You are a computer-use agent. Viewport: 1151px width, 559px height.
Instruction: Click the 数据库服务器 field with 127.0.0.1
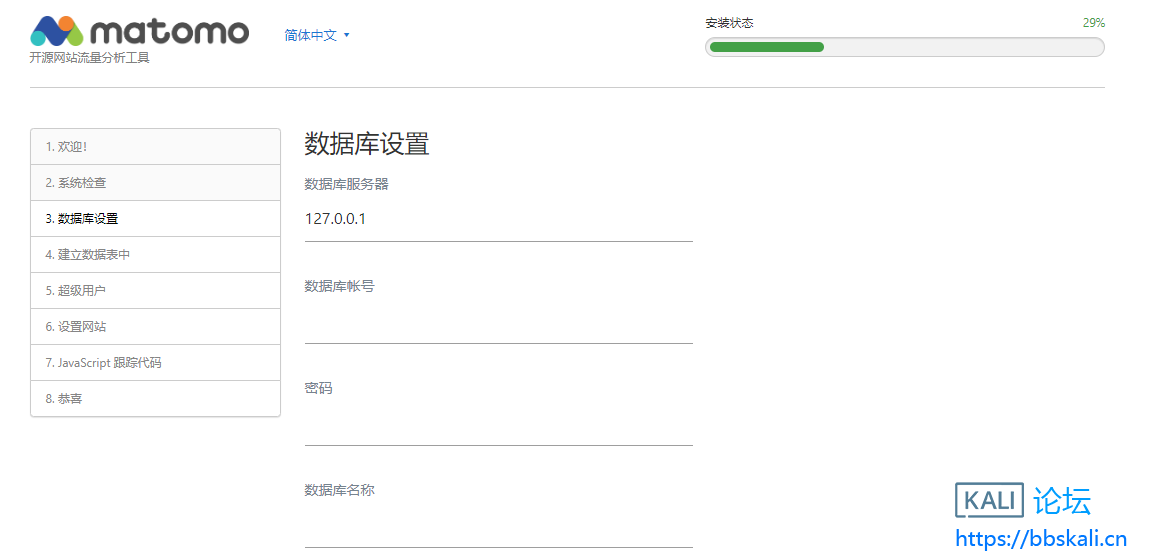pyautogui.click(x=498, y=219)
